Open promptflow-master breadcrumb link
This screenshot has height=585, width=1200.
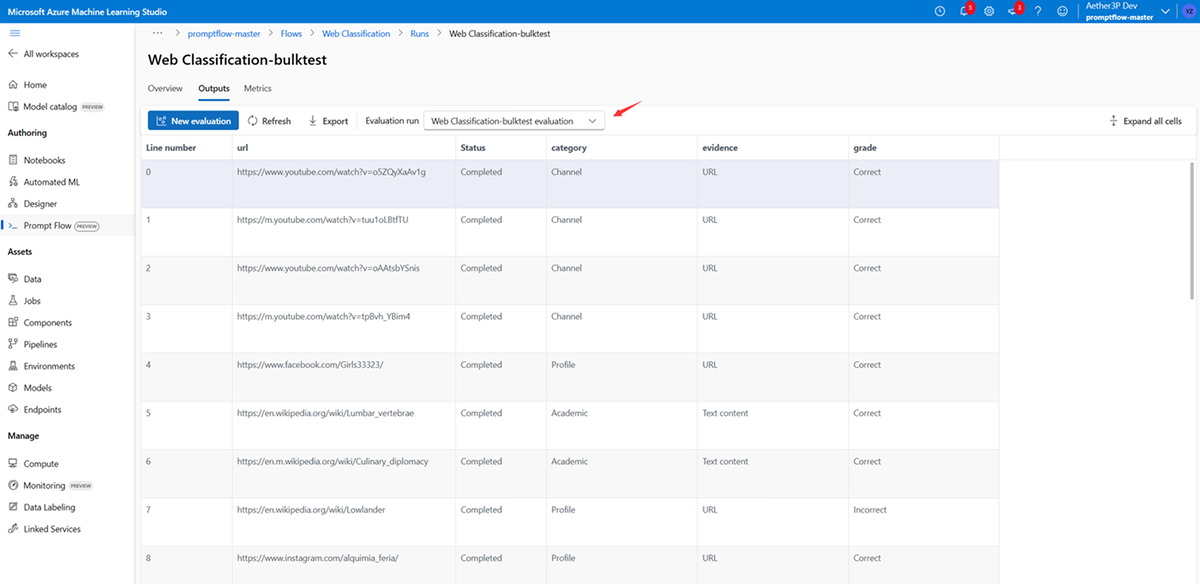point(224,34)
